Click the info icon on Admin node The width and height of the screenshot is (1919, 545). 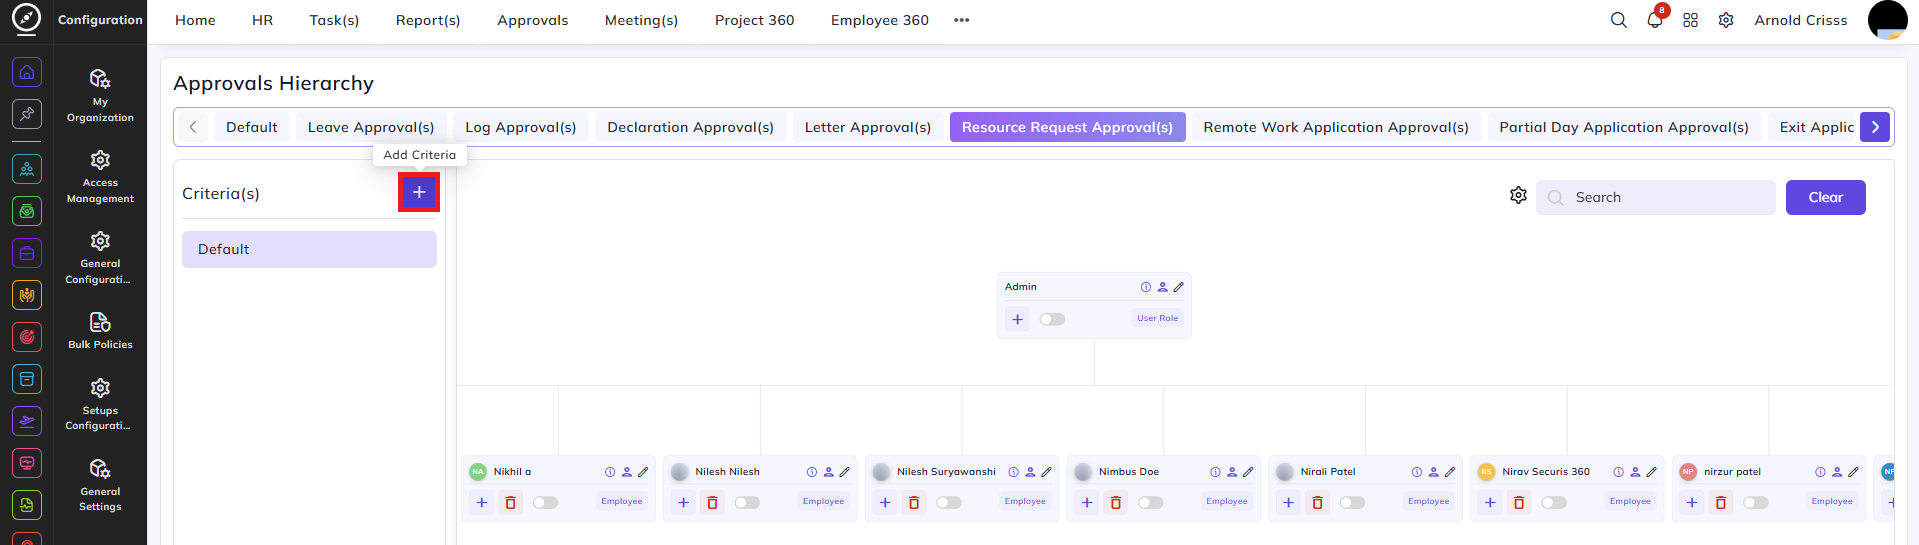(x=1146, y=287)
